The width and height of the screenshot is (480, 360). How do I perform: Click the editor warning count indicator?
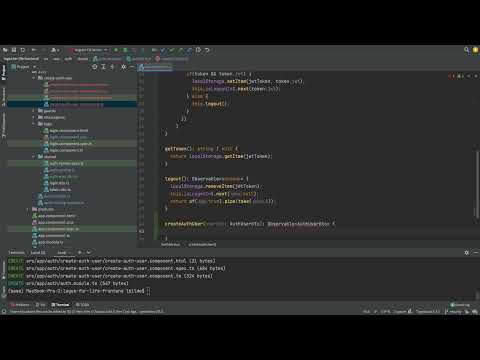tap(460, 76)
